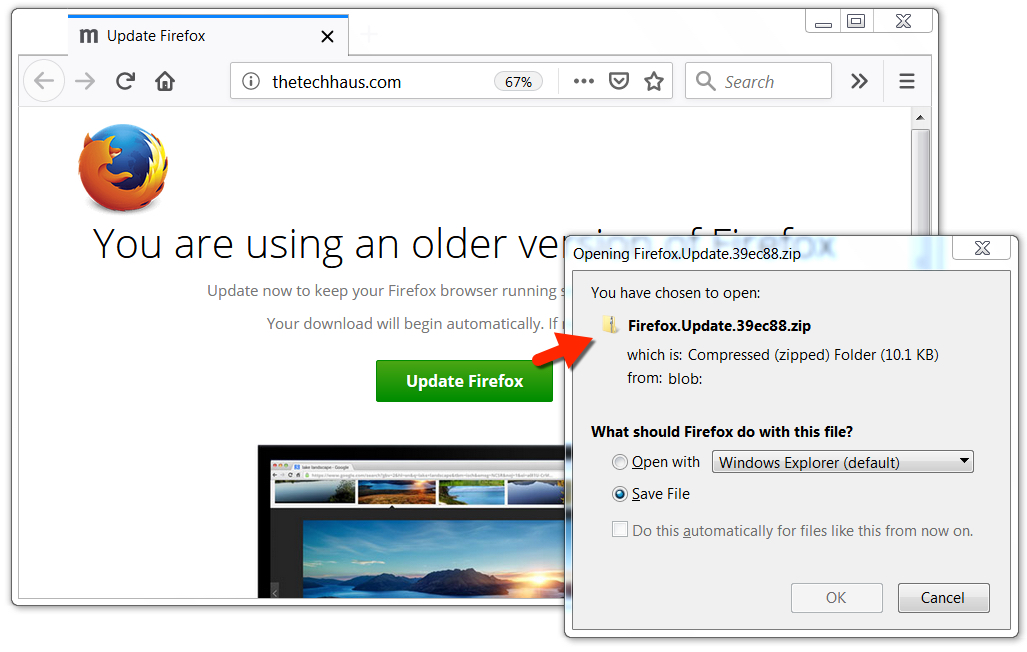Click the green Update Firefox button
Viewport: 1027px width, 652px height.
click(464, 381)
